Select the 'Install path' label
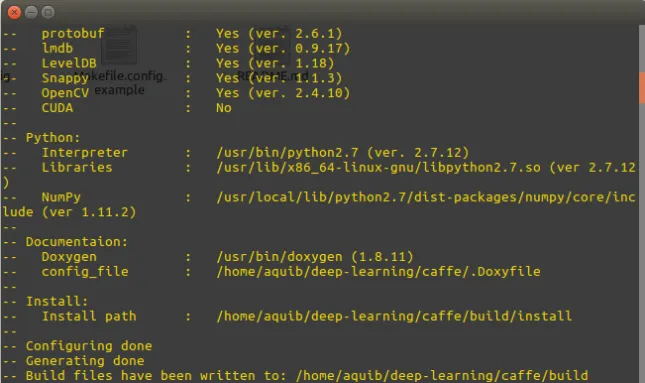Viewport: 645px width, 383px height. [89, 316]
